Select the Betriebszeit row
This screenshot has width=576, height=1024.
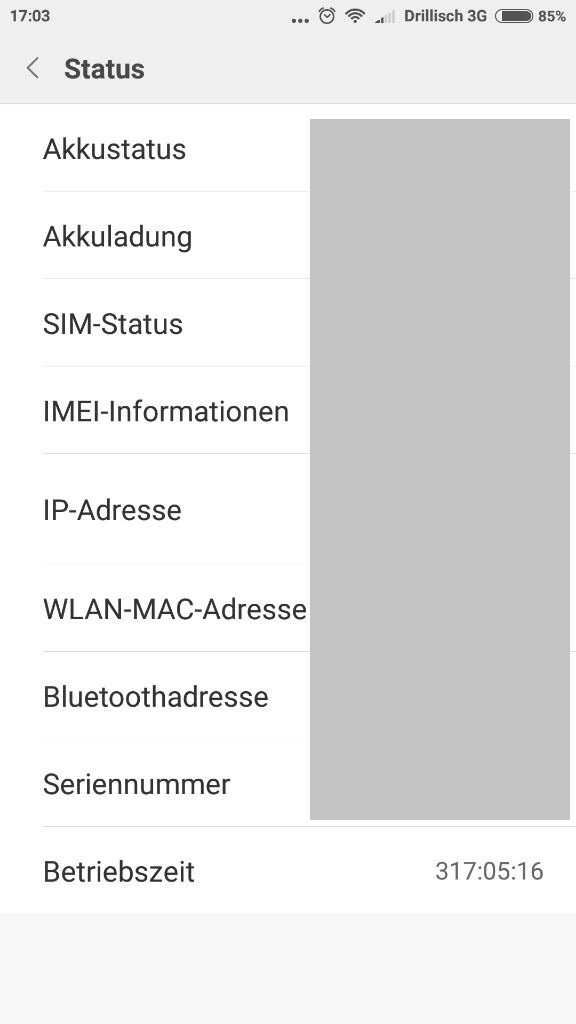(x=288, y=871)
